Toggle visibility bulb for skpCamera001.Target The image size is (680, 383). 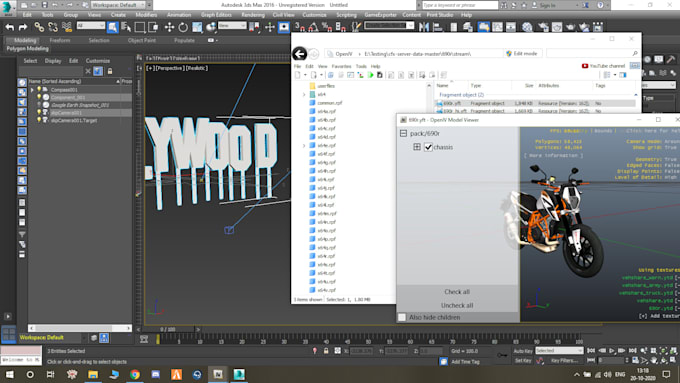[x=39, y=120]
